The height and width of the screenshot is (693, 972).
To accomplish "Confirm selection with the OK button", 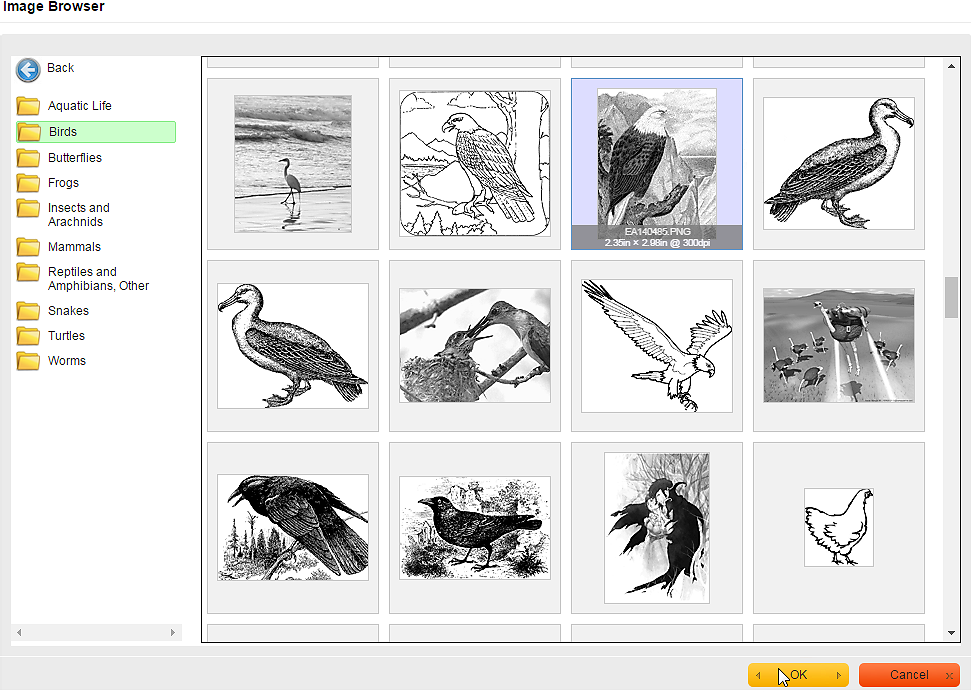I will click(798, 675).
